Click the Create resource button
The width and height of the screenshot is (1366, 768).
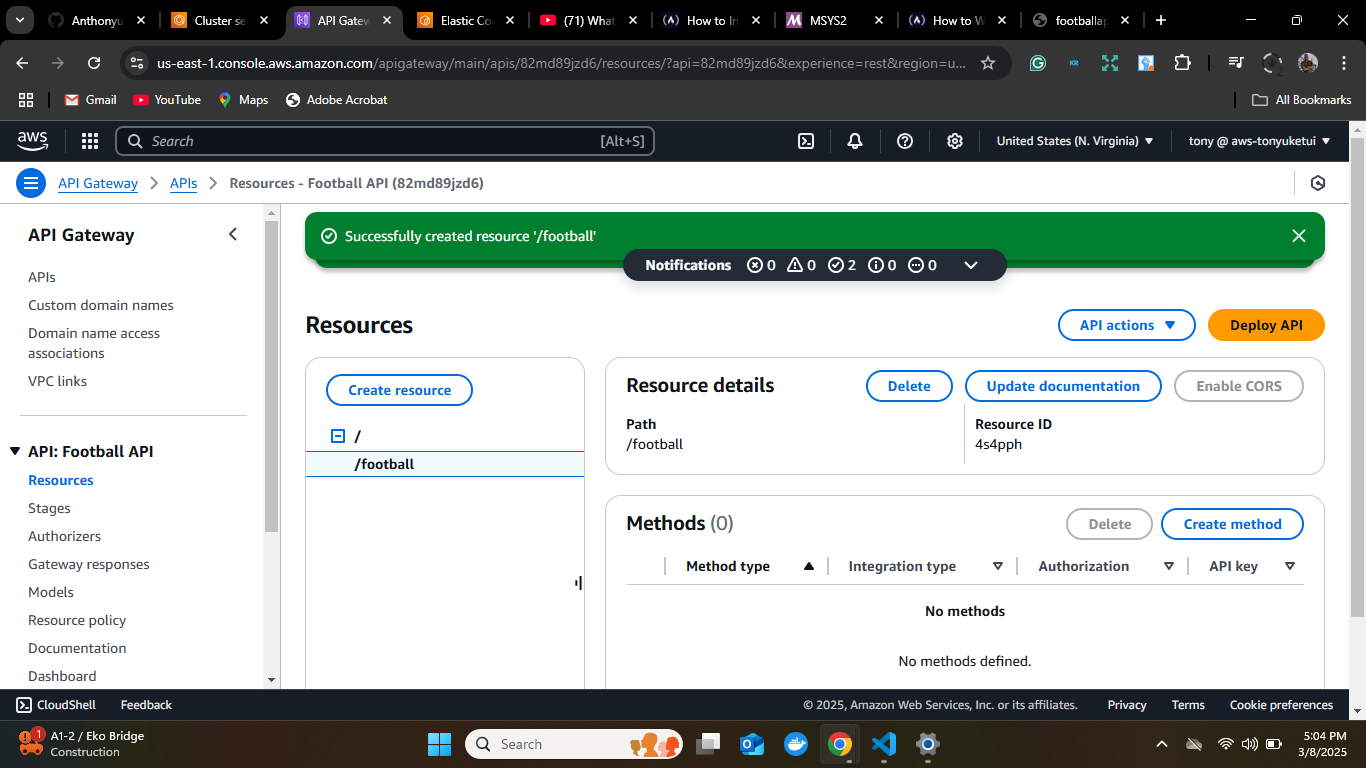pyautogui.click(x=399, y=390)
